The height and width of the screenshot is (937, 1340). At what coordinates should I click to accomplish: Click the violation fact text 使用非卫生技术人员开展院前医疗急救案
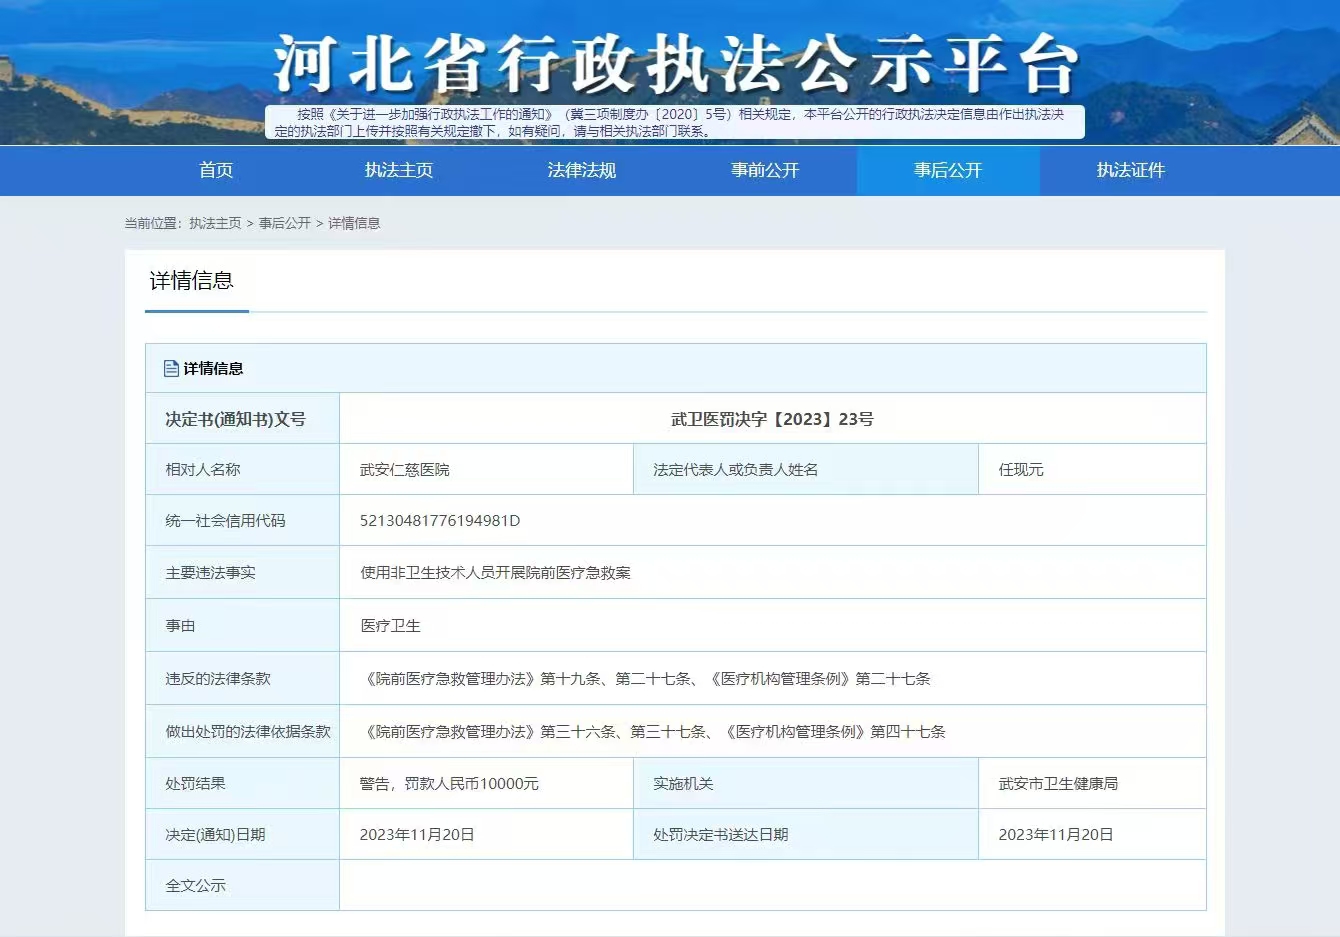[x=496, y=573]
